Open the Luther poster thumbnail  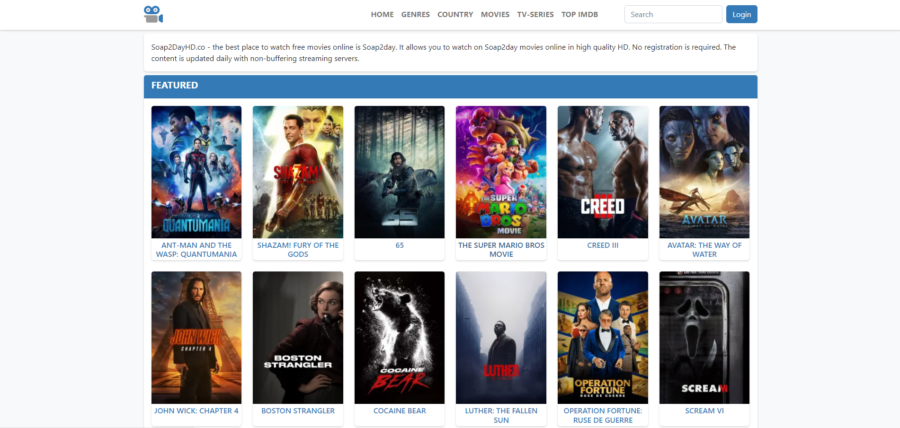point(501,337)
